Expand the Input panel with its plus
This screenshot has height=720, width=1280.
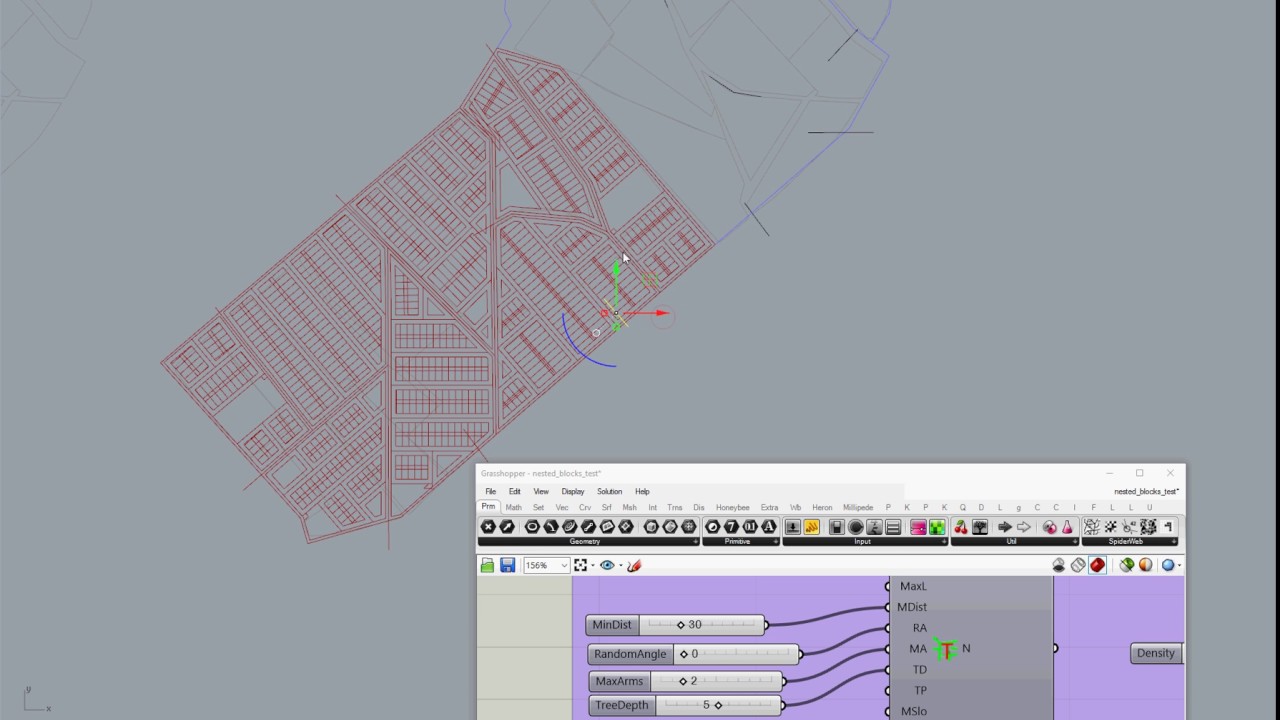(x=944, y=541)
